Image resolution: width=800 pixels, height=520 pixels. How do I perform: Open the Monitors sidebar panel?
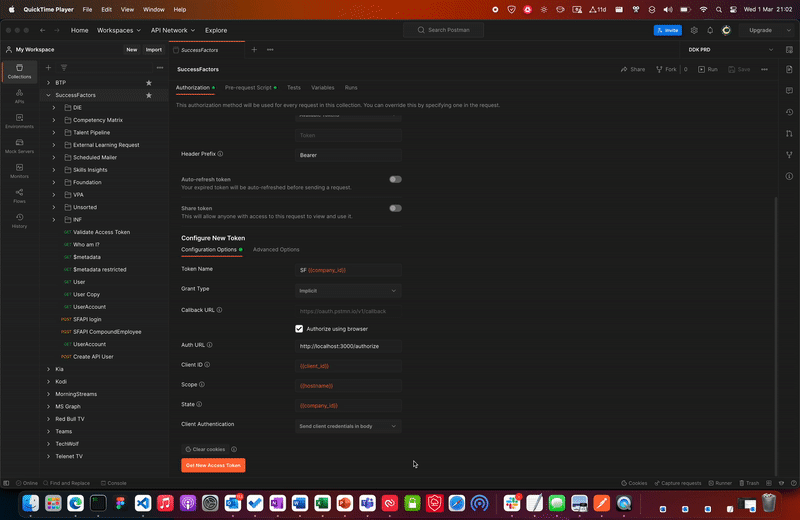pos(19,171)
